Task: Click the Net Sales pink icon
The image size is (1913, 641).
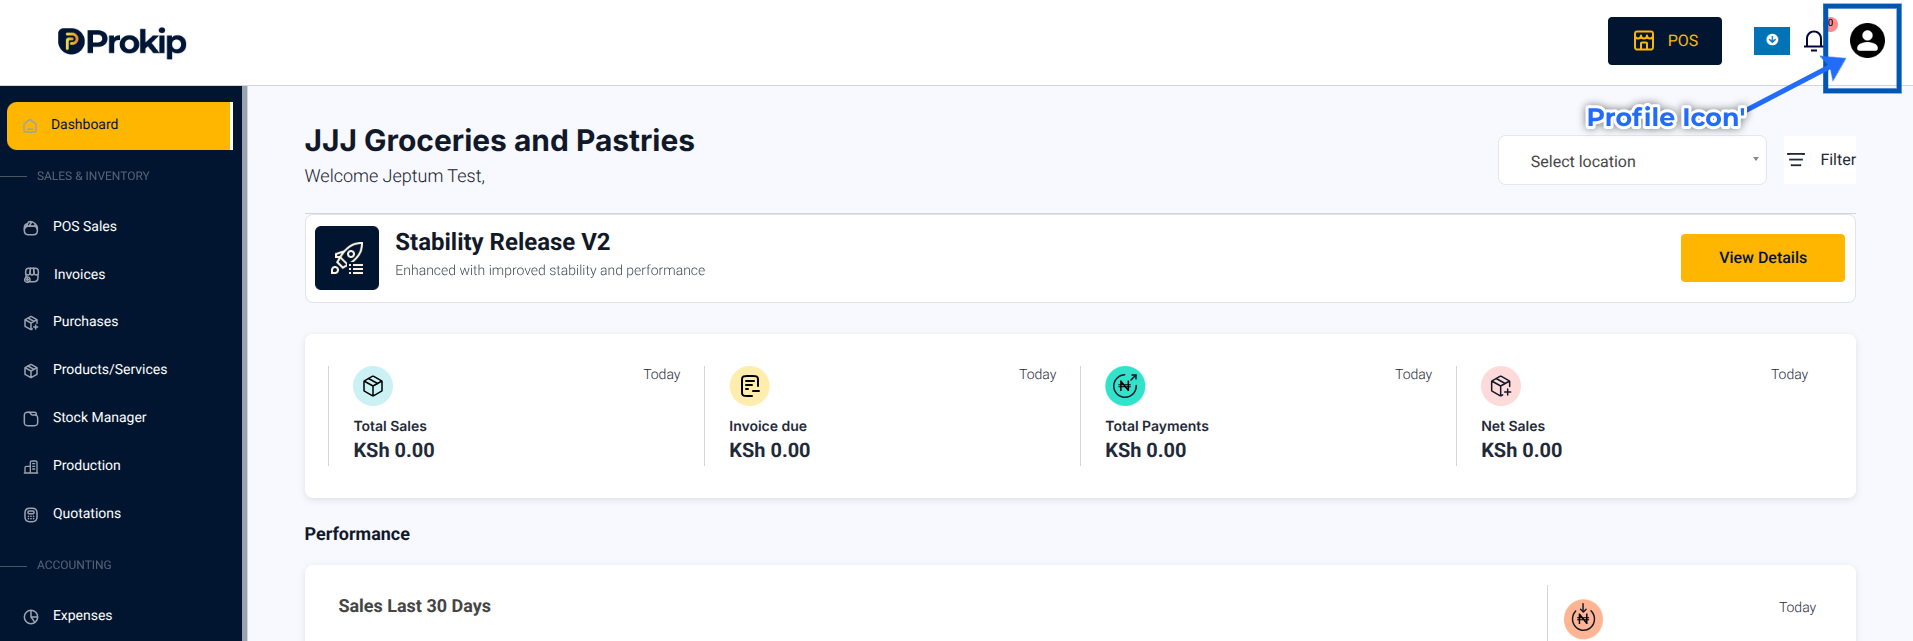Action: click(x=1501, y=386)
